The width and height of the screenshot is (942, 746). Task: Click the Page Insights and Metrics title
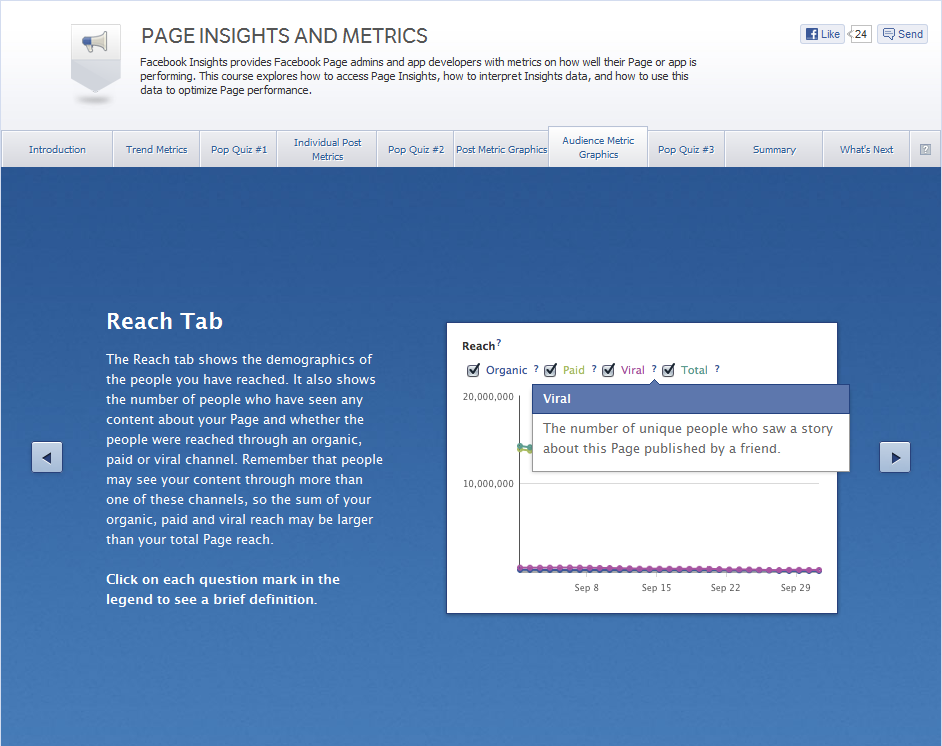click(284, 36)
